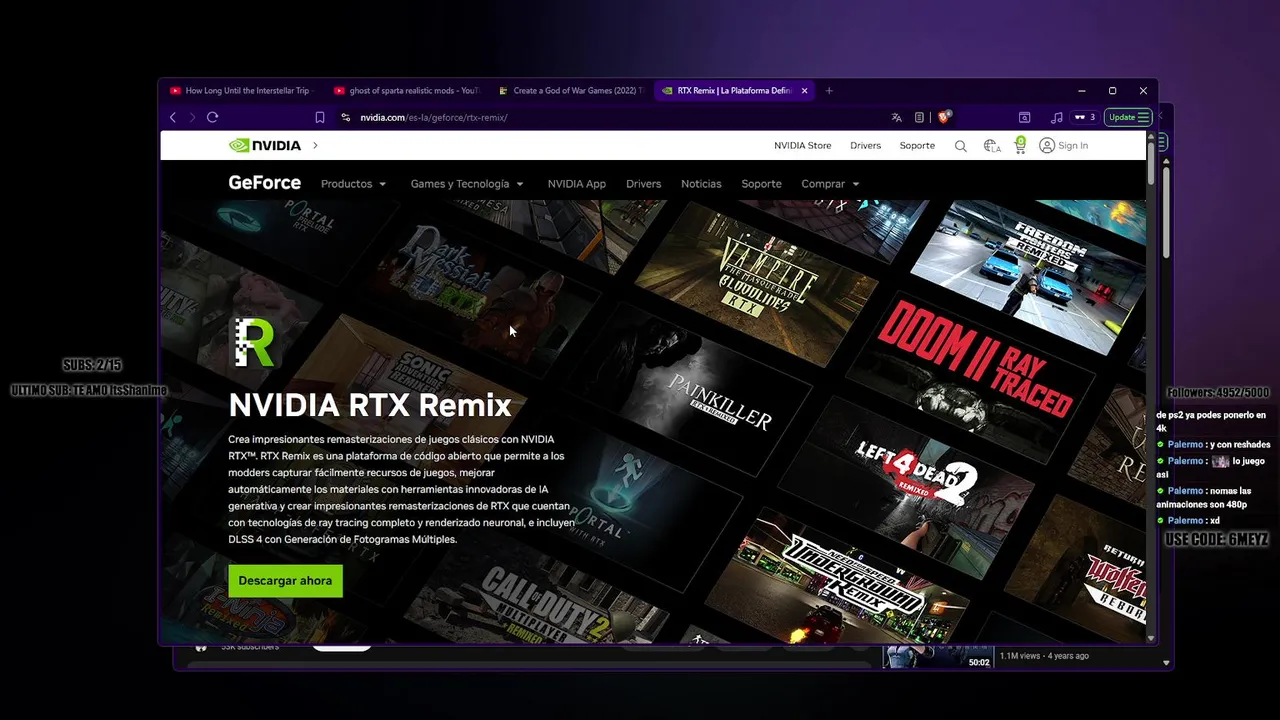Screen dimensions: 1280x720
Task: Expand the Productos dropdown
Action: (353, 184)
